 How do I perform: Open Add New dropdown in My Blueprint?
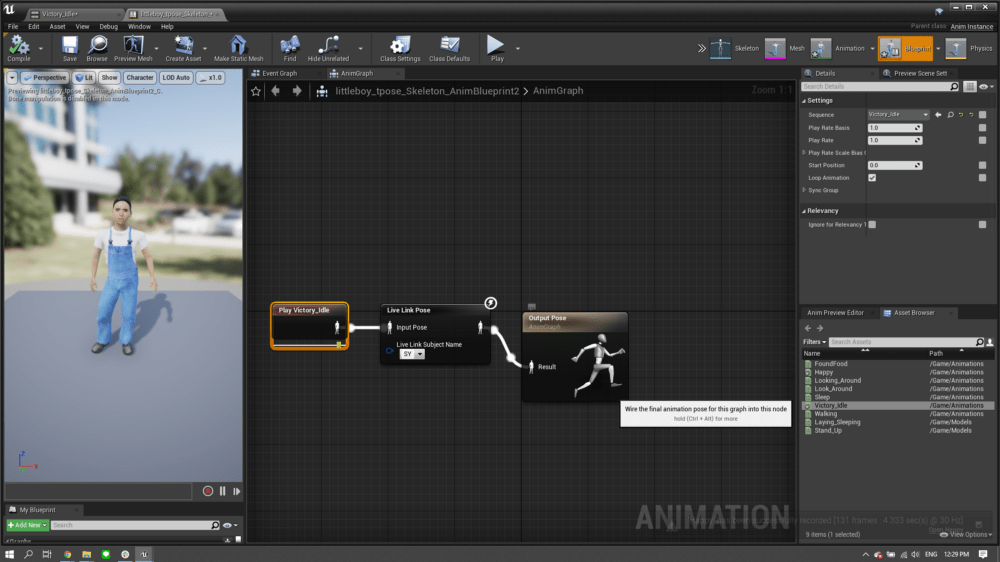coord(27,525)
